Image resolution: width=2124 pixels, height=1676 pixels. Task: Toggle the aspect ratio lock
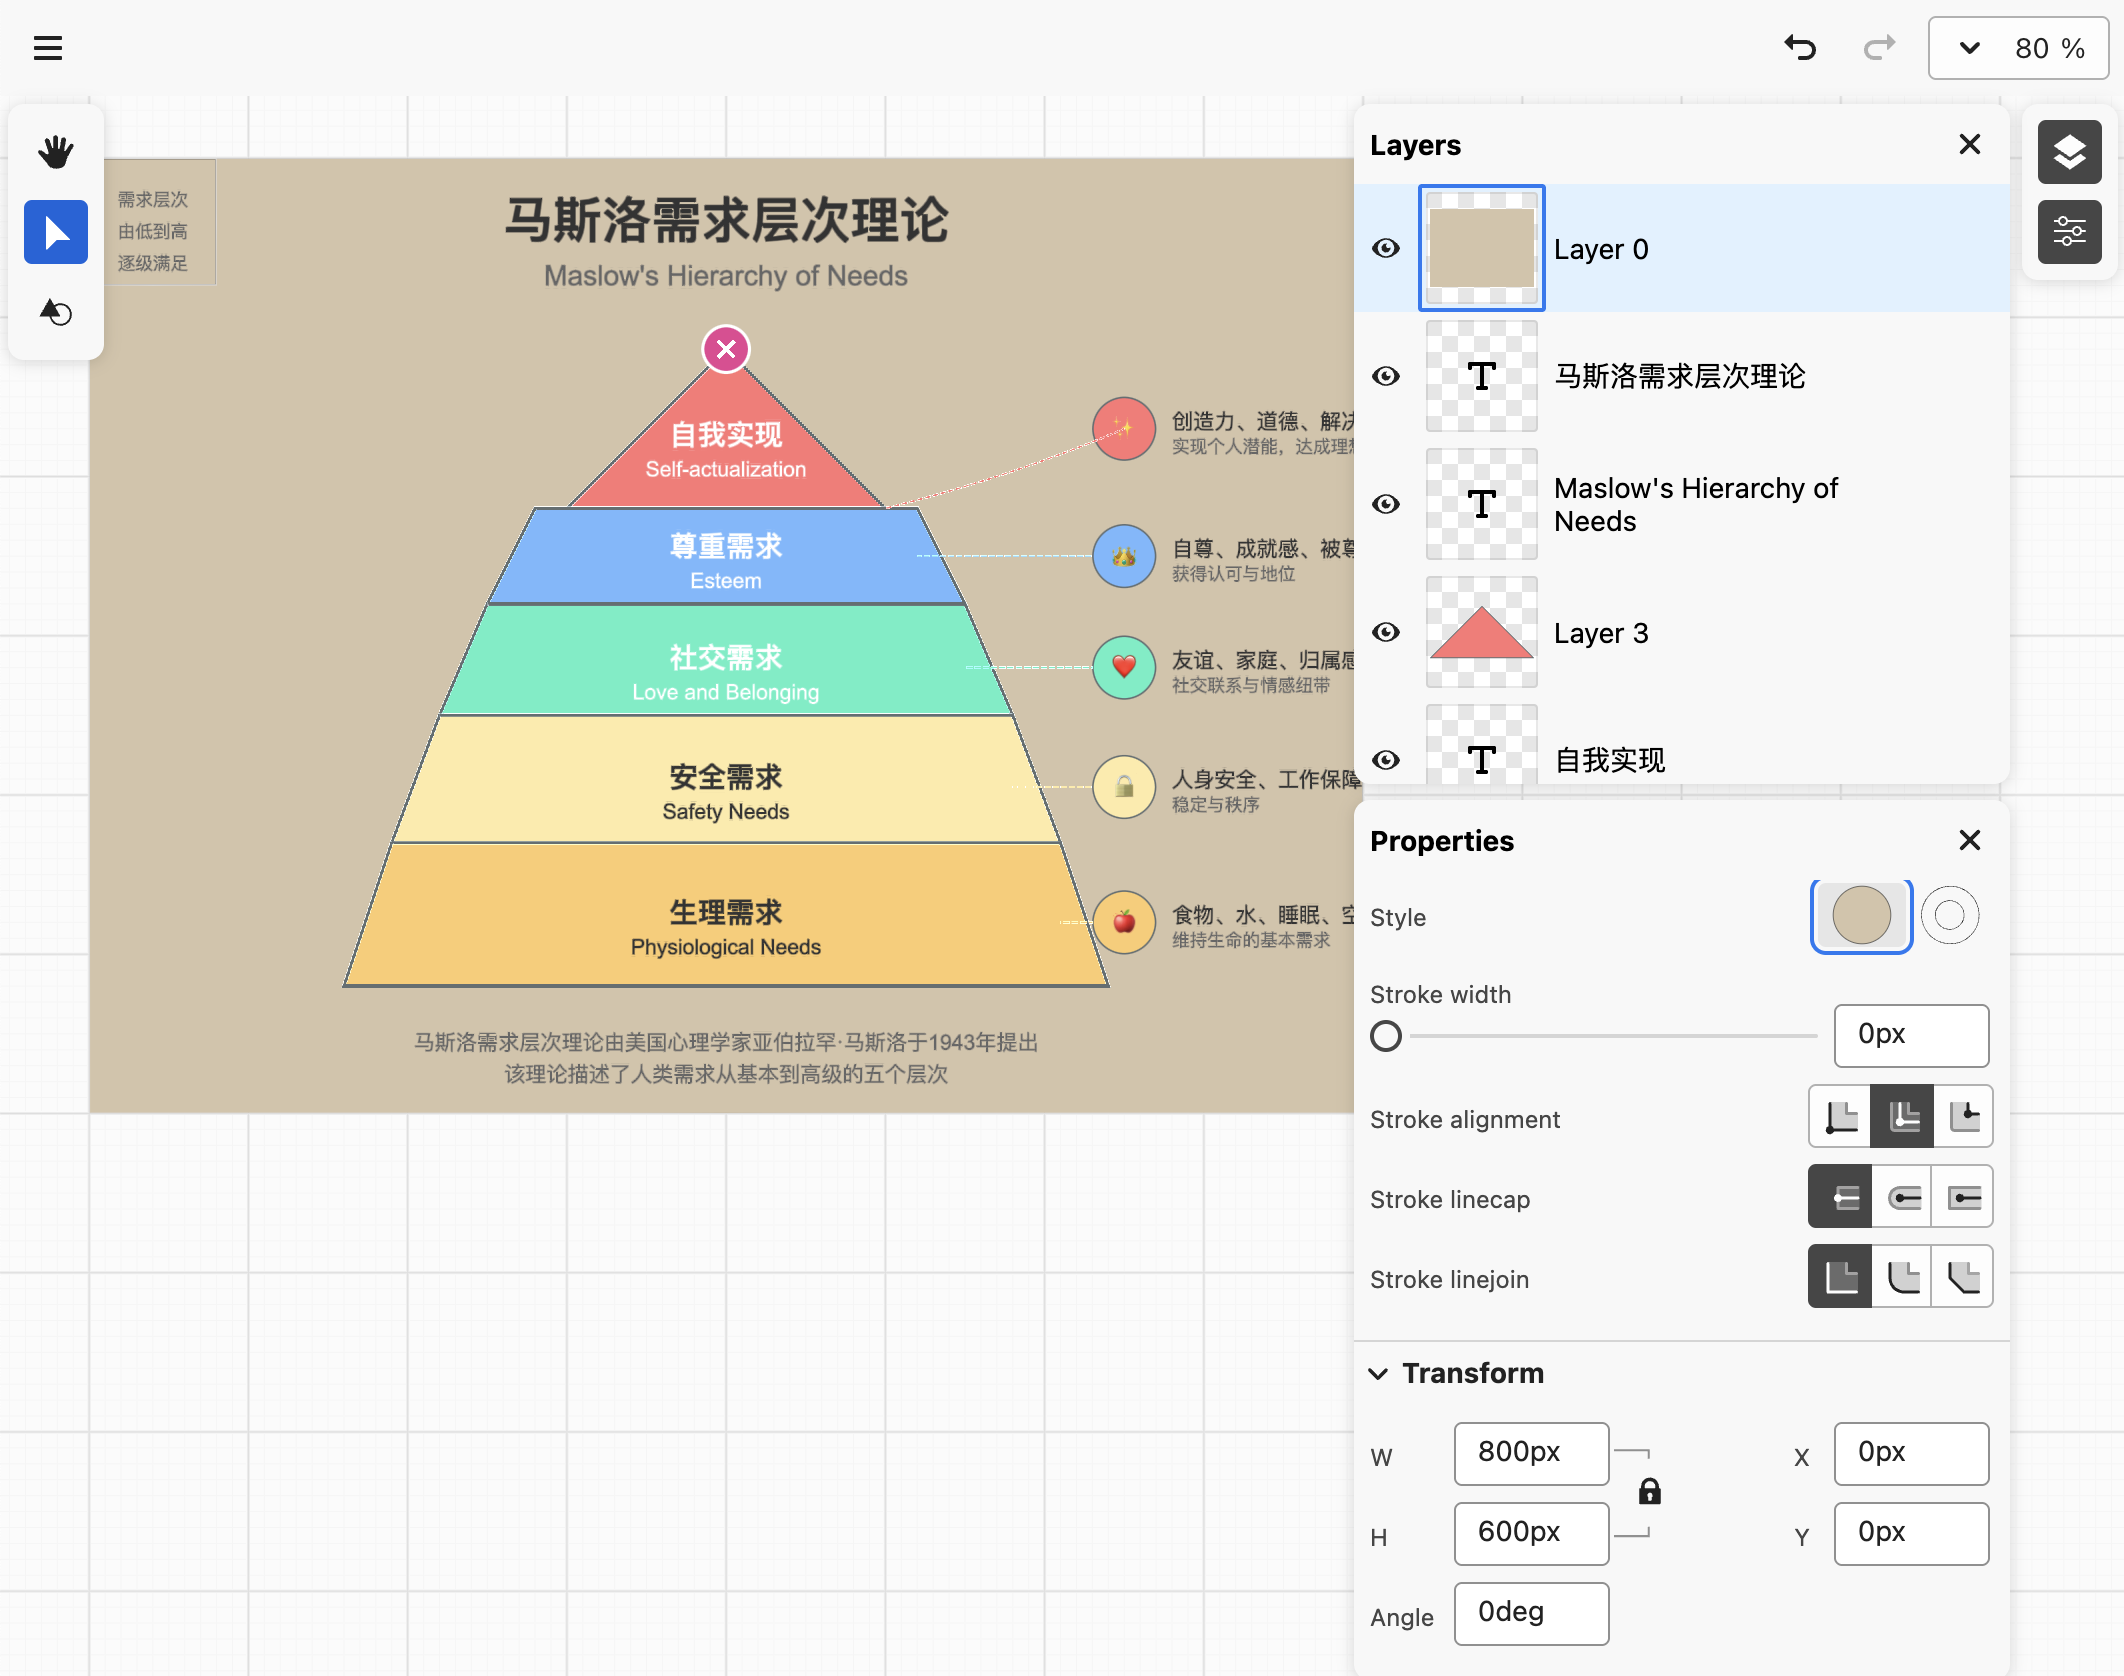(1649, 1492)
